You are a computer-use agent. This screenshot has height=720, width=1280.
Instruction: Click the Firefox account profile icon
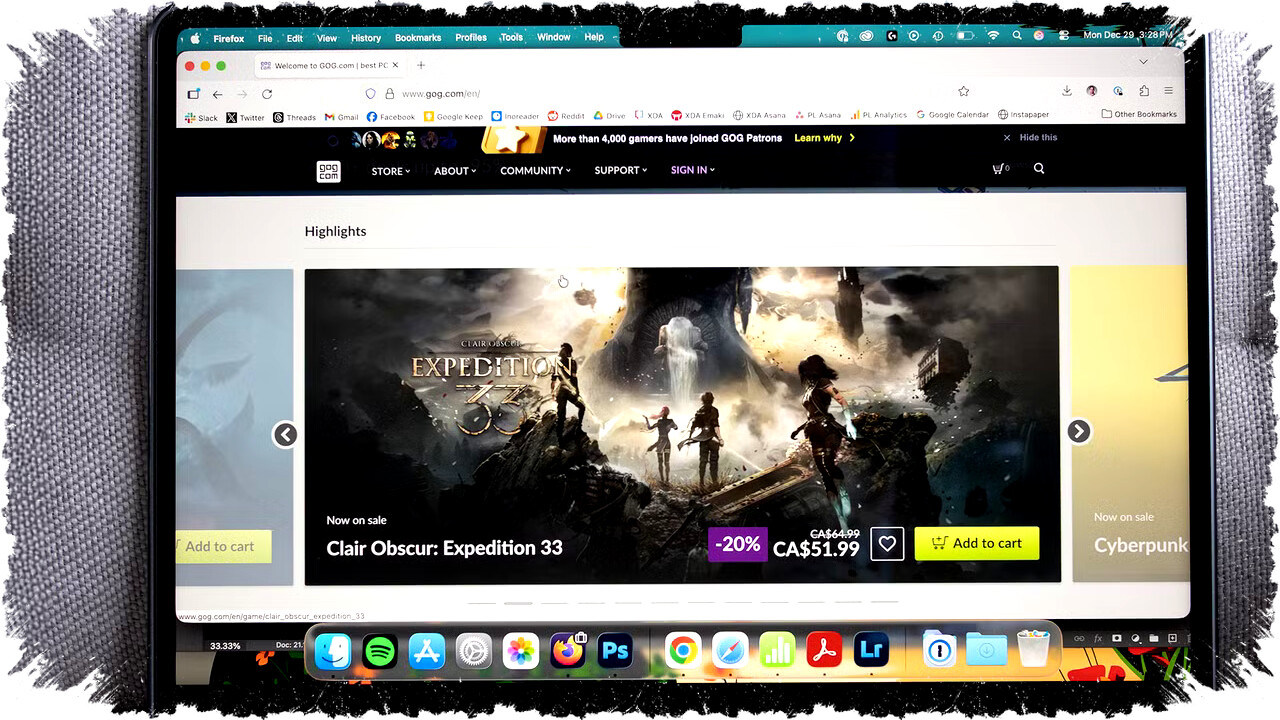coord(1092,90)
